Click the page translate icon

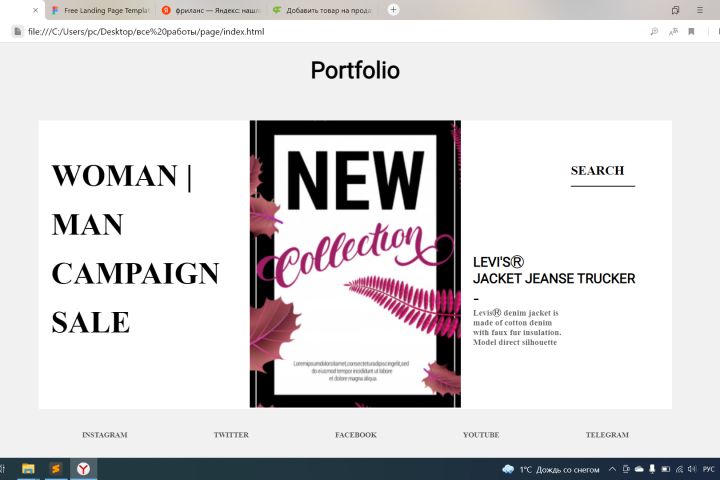(673, 31)
